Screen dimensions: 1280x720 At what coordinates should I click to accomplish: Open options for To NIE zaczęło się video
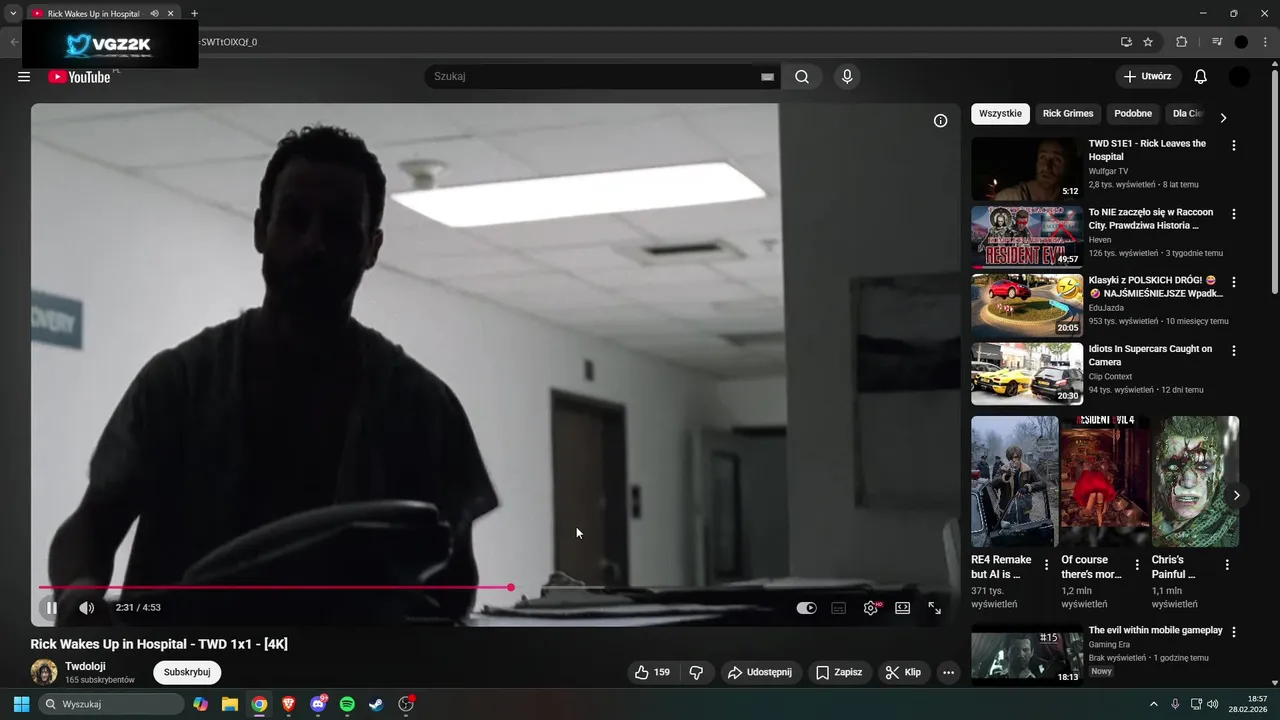pyautogui.click(x=1234, y=214)
